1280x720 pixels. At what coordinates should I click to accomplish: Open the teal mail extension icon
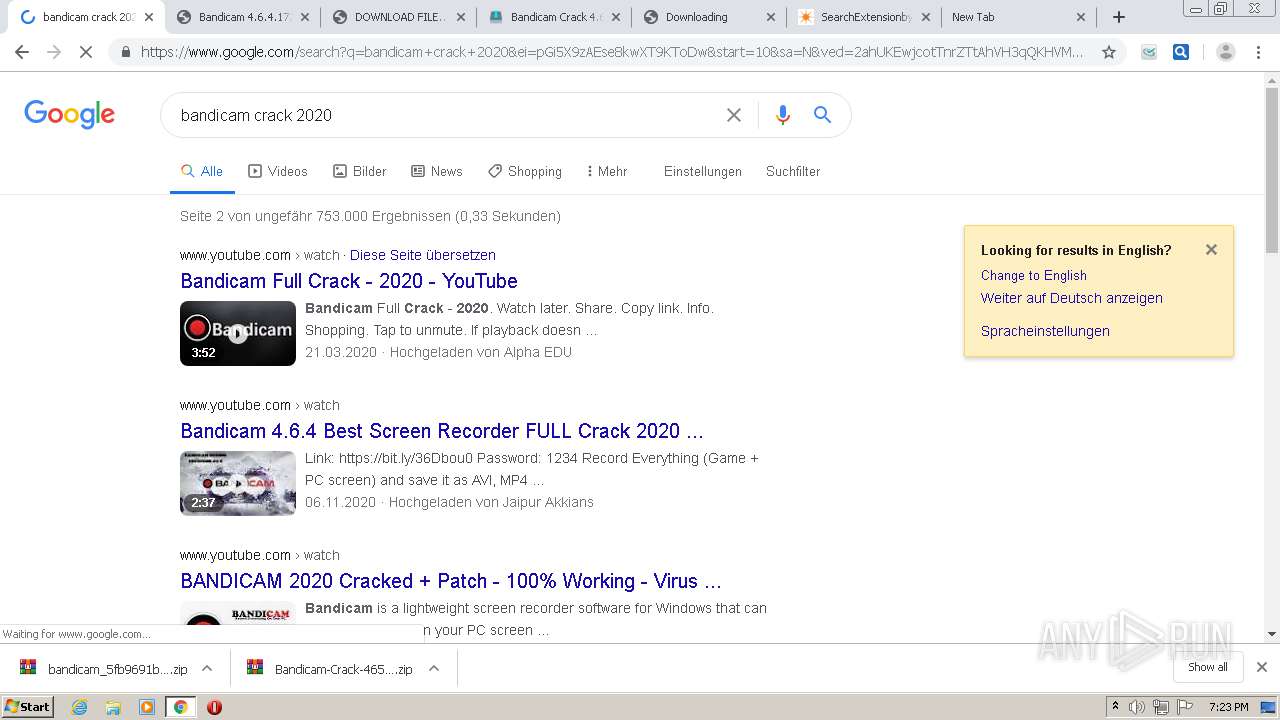click(x=1149, y=52)
